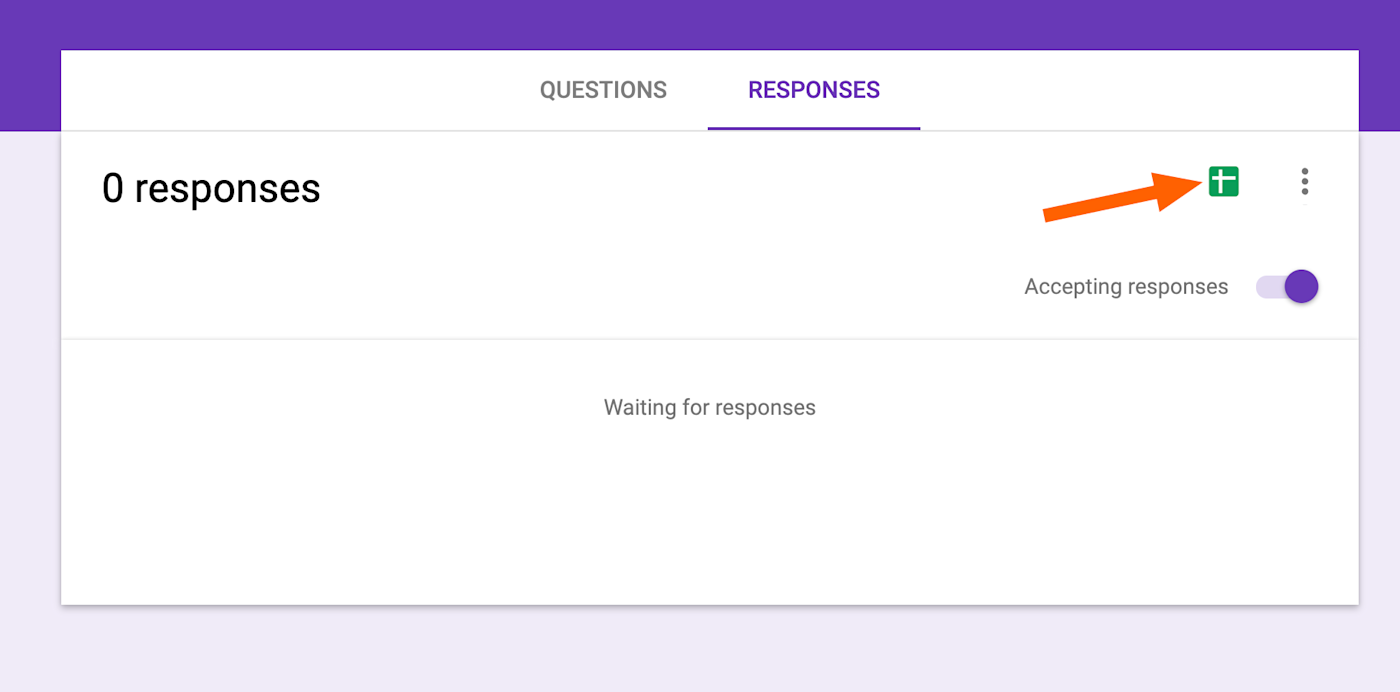Click the green Create Spreadsheet icon

click(x=1223, y=182)
